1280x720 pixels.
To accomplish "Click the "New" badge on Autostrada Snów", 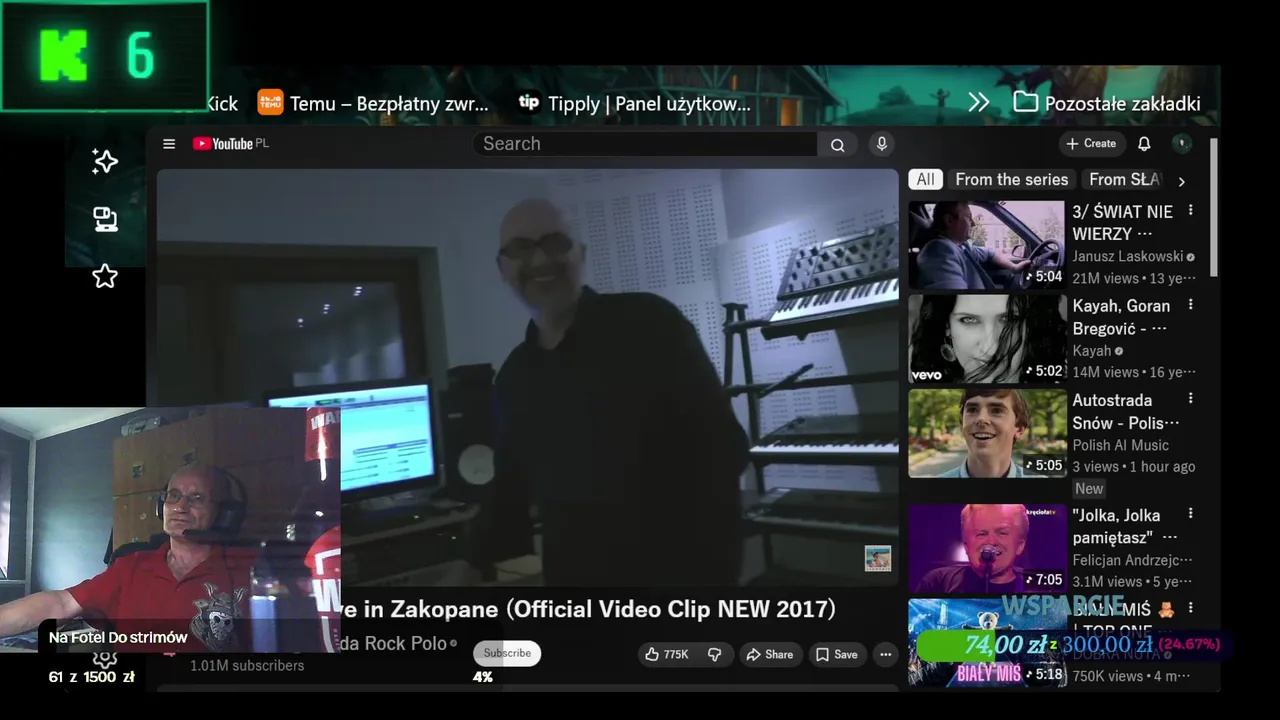I will click(x=1089, y=489).
